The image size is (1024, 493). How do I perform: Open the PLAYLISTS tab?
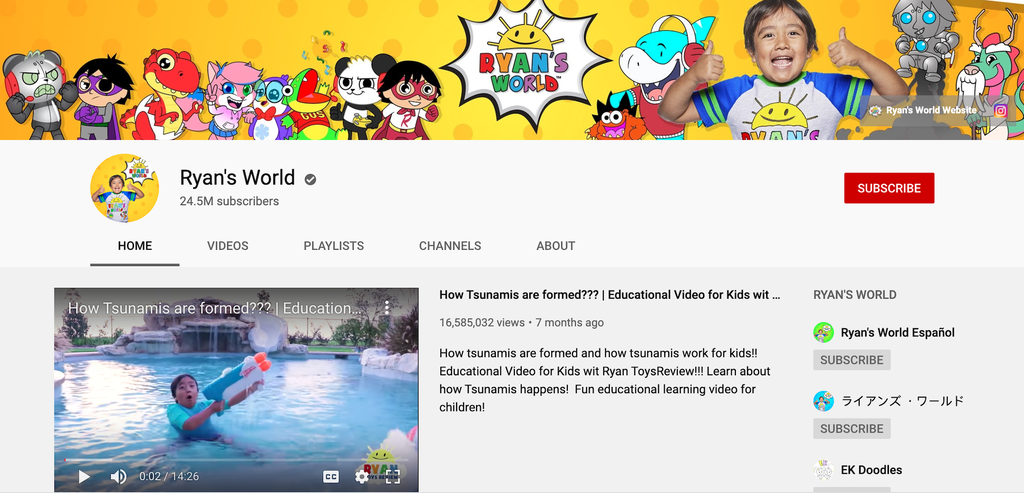[x=334, y=246]
